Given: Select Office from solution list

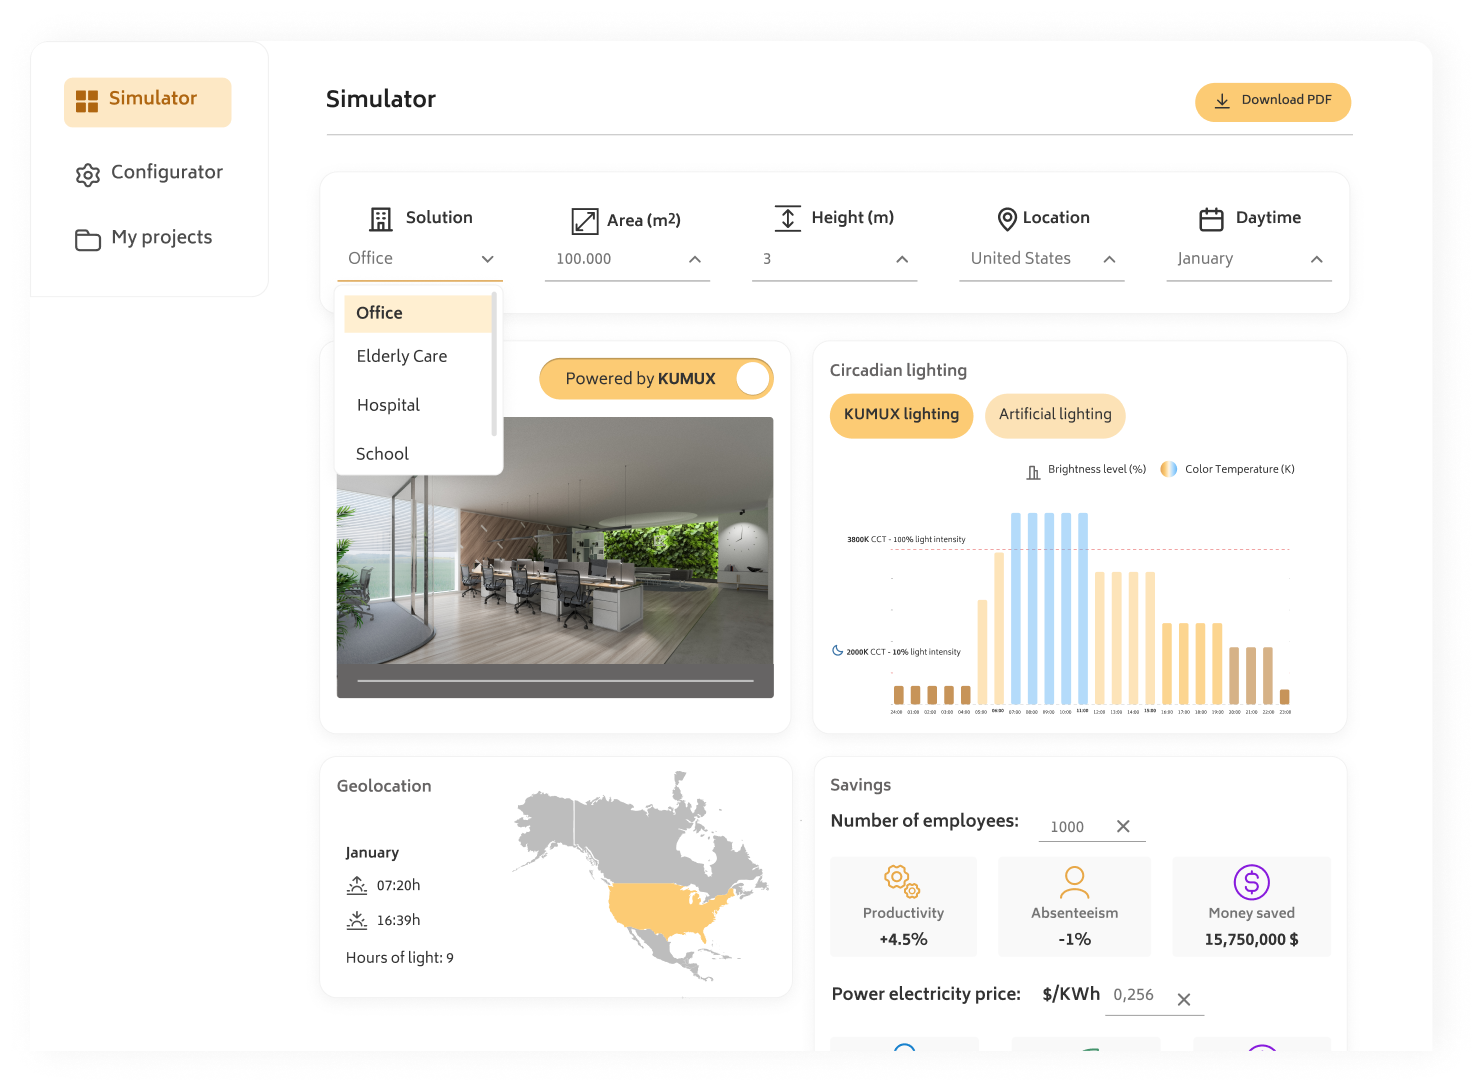Looking at the screenshot, I should pyautogui.click(x=418, y=313).
